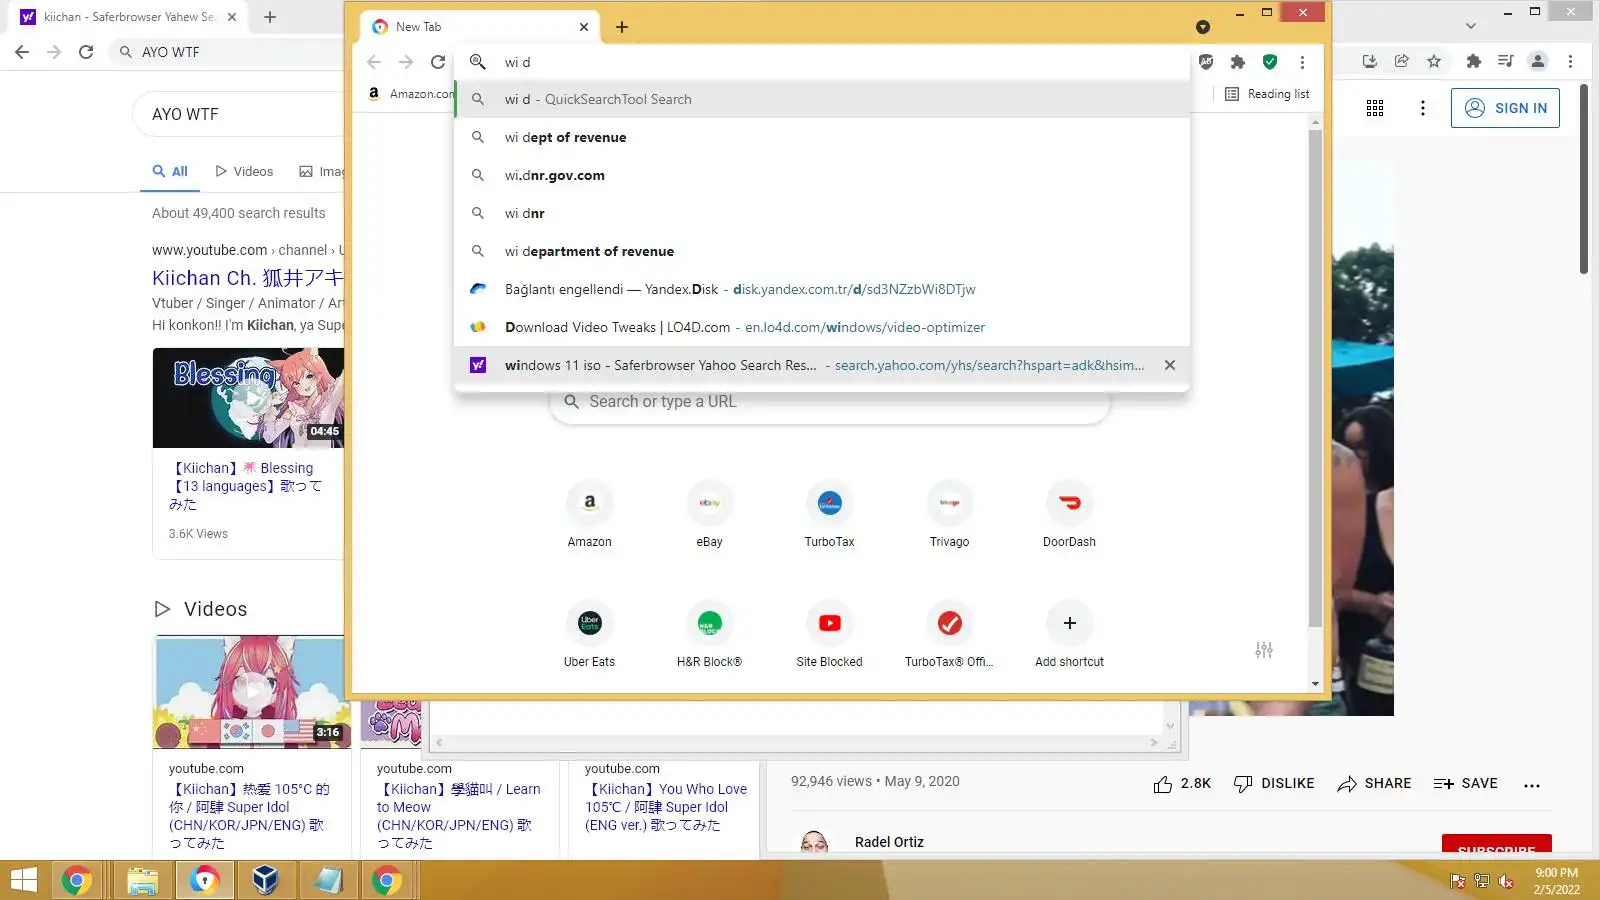Open the TurboTax shortcut tile
The image size is (1600, 900).
(830, 514)
